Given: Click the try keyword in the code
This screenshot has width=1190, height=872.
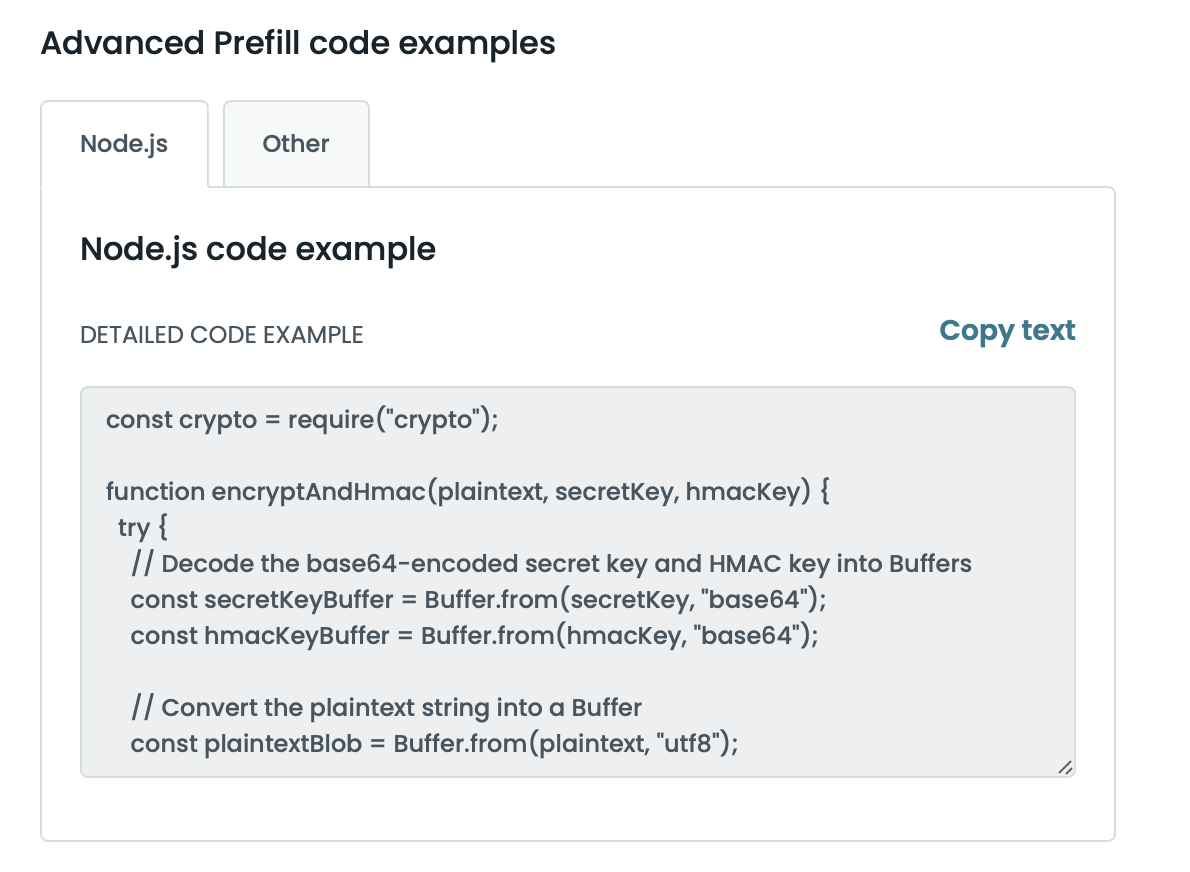Looking at the screenshot, I should (134, 528).
